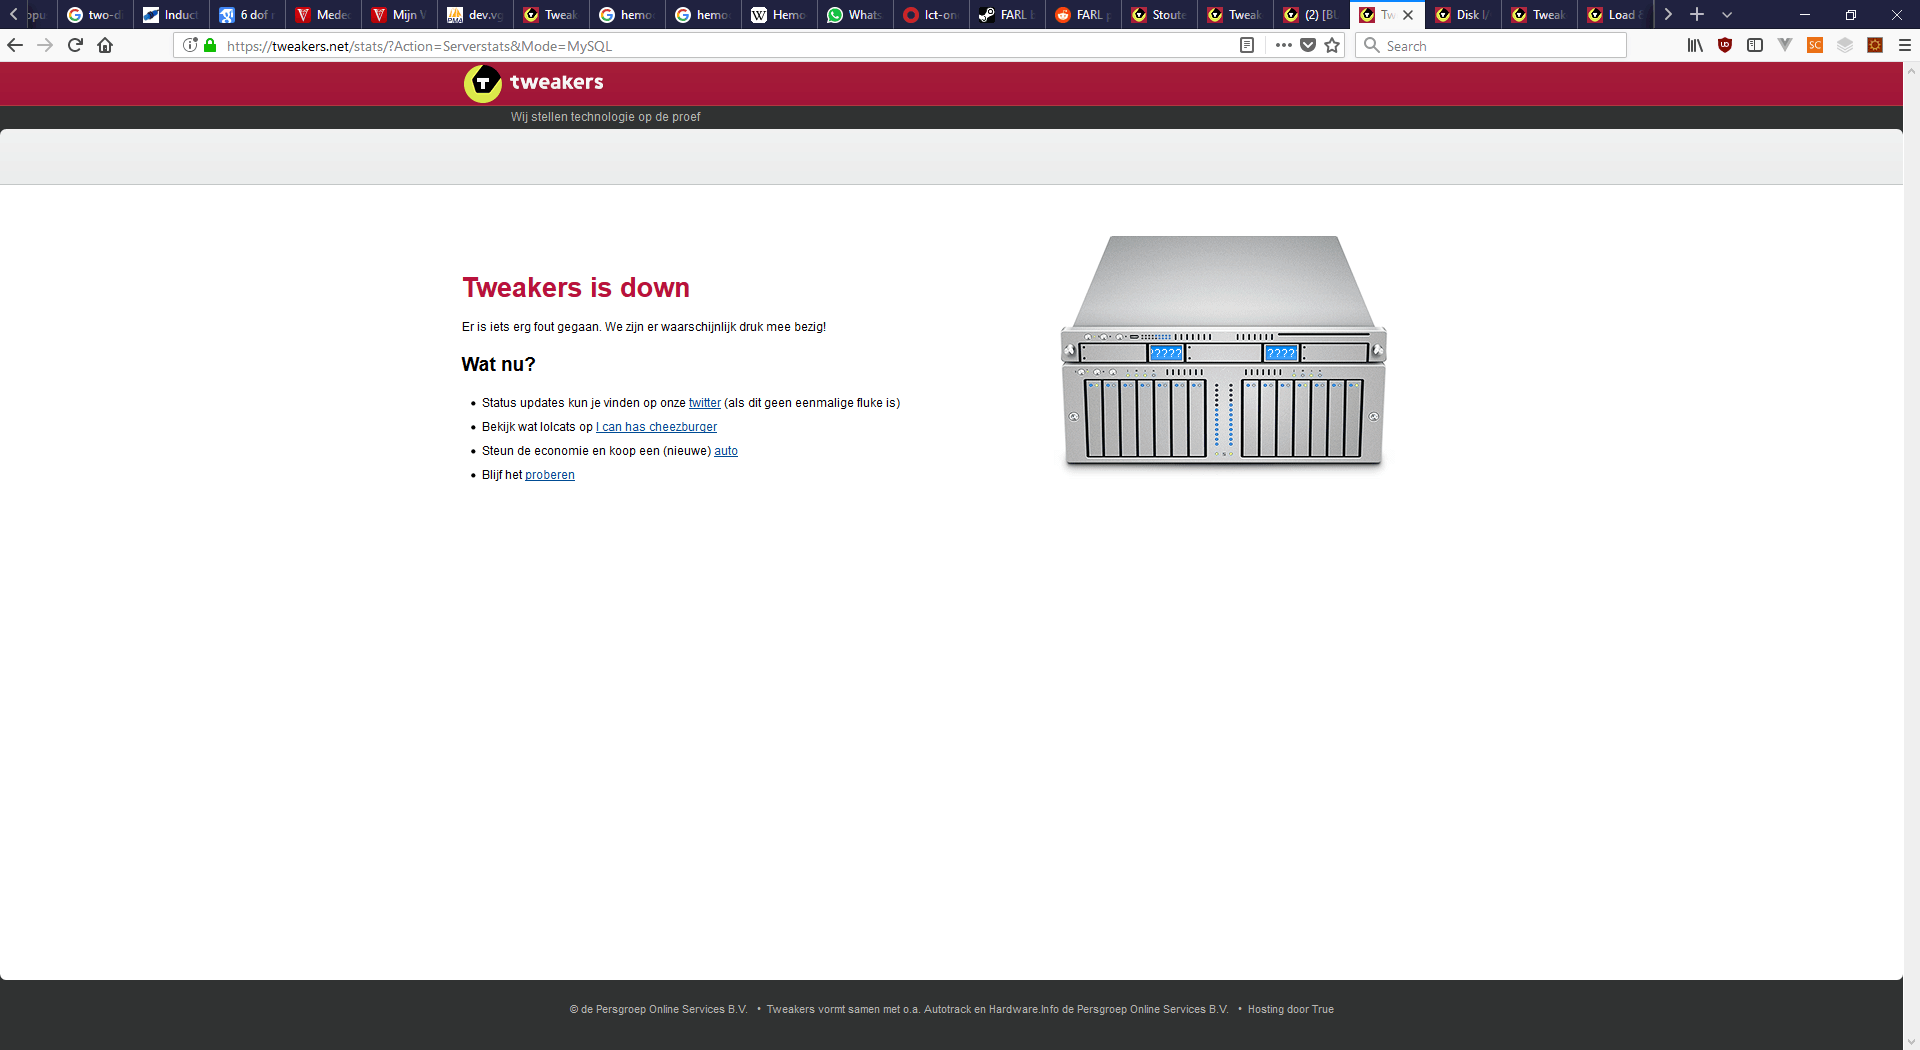The width and height of the screenshot is (1920, 1050).
Task: Open the '6 dof' tab
Action: click(x=247, y=15)
